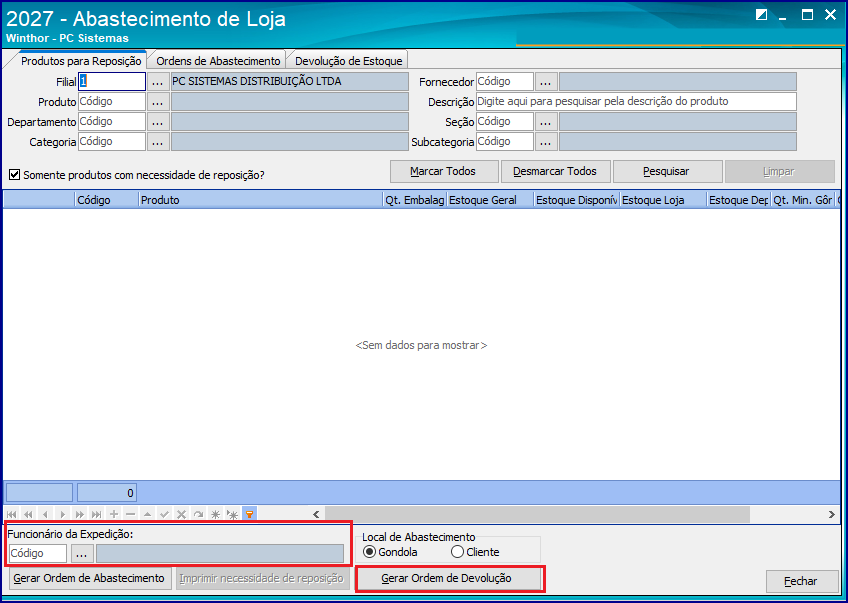This screenshot has width=848, height=603.
Task: Click the Estoque Disponív column header
Action: click(577, 200)
